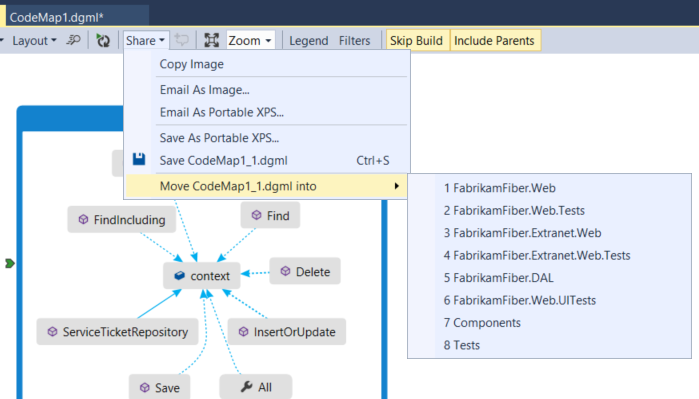Select the Delete node label
699x399 pixels.
click(x=313, y=271)
